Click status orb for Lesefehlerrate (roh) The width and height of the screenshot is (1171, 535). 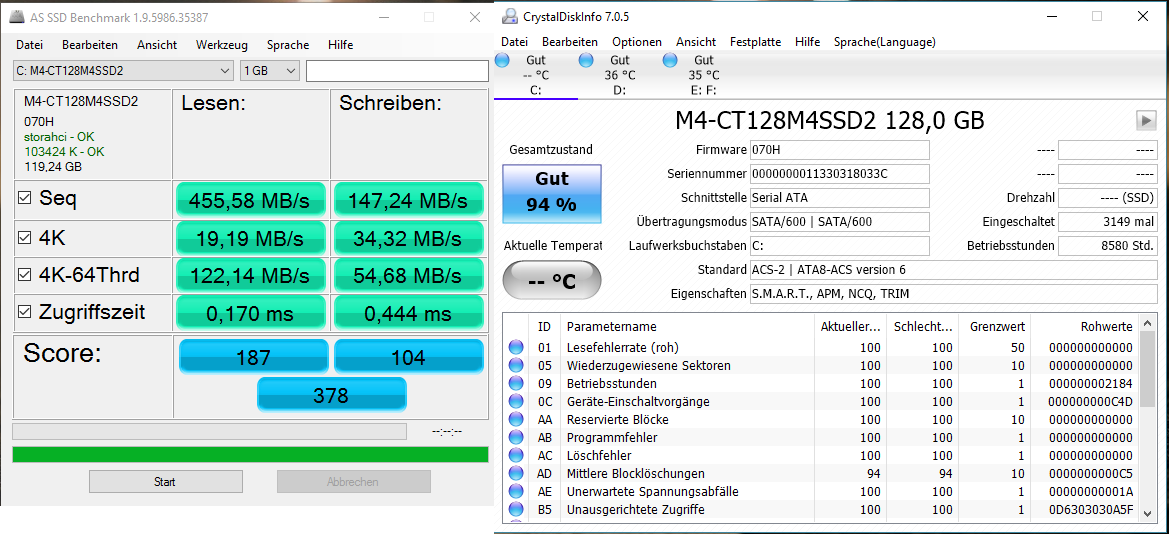click(x=516, y=347)
